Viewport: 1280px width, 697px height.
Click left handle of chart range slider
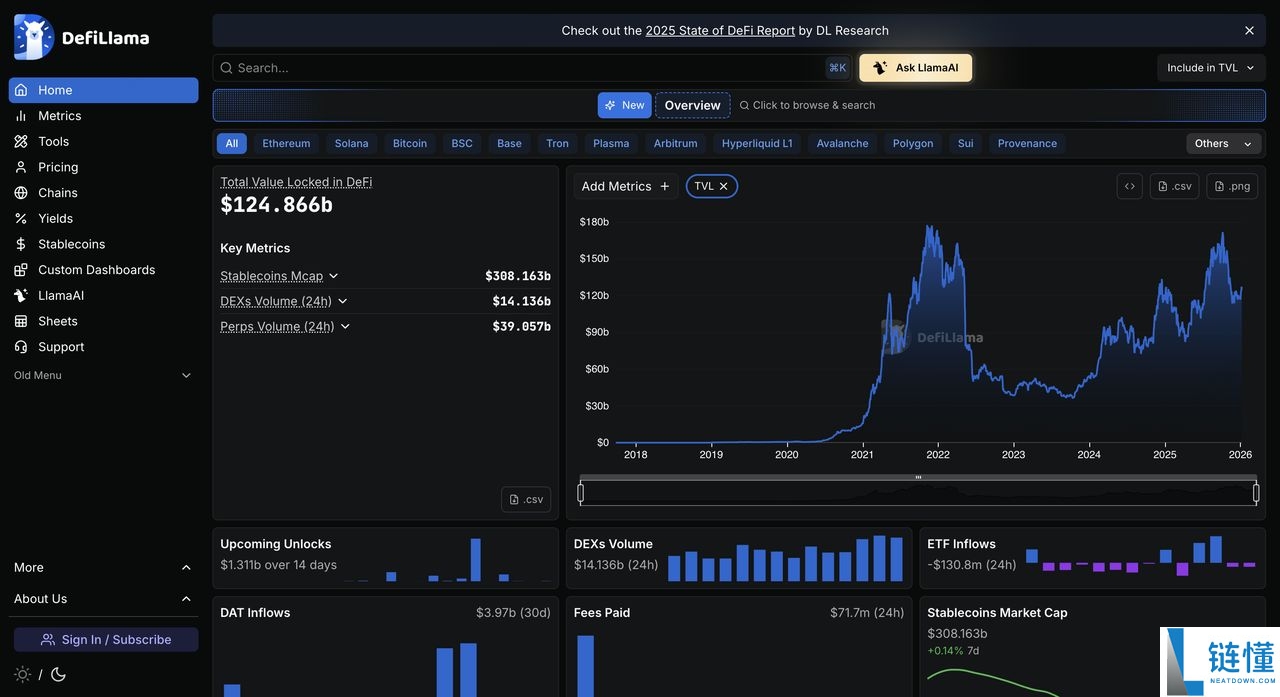tap(581, 492)
